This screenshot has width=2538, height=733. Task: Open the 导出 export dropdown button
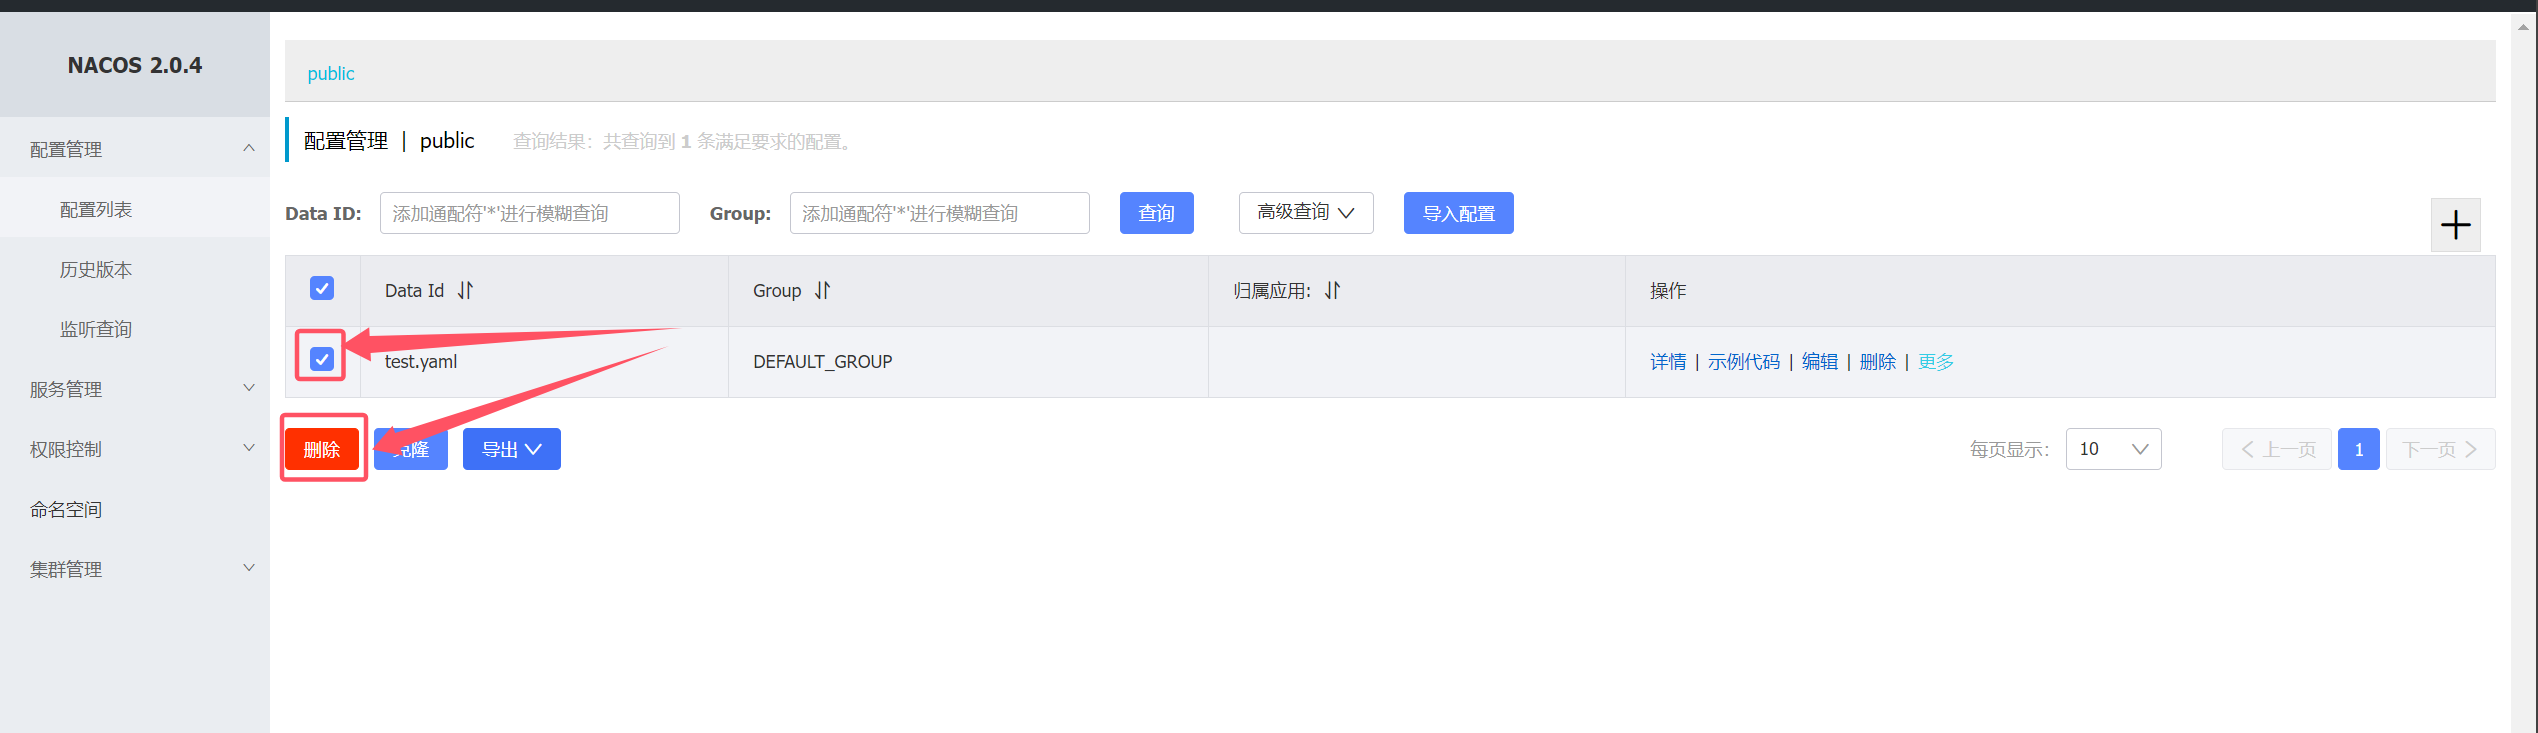pyautogui.click(x=511, y=450)
